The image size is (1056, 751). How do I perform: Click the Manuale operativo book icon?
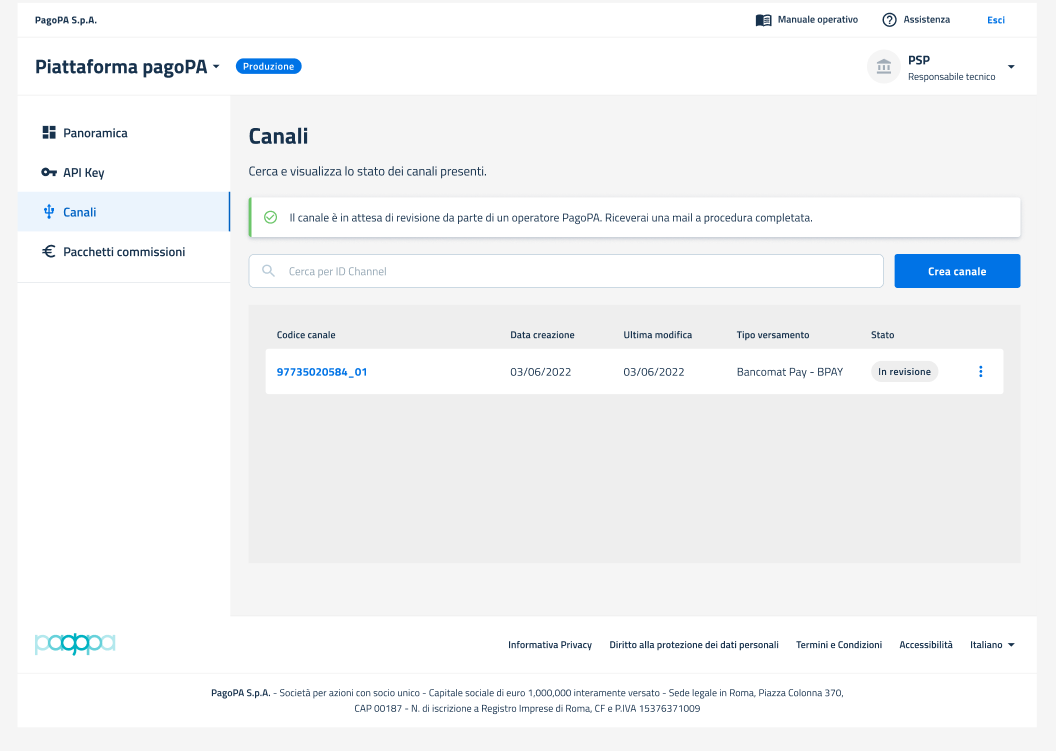(x=763, y=20)
